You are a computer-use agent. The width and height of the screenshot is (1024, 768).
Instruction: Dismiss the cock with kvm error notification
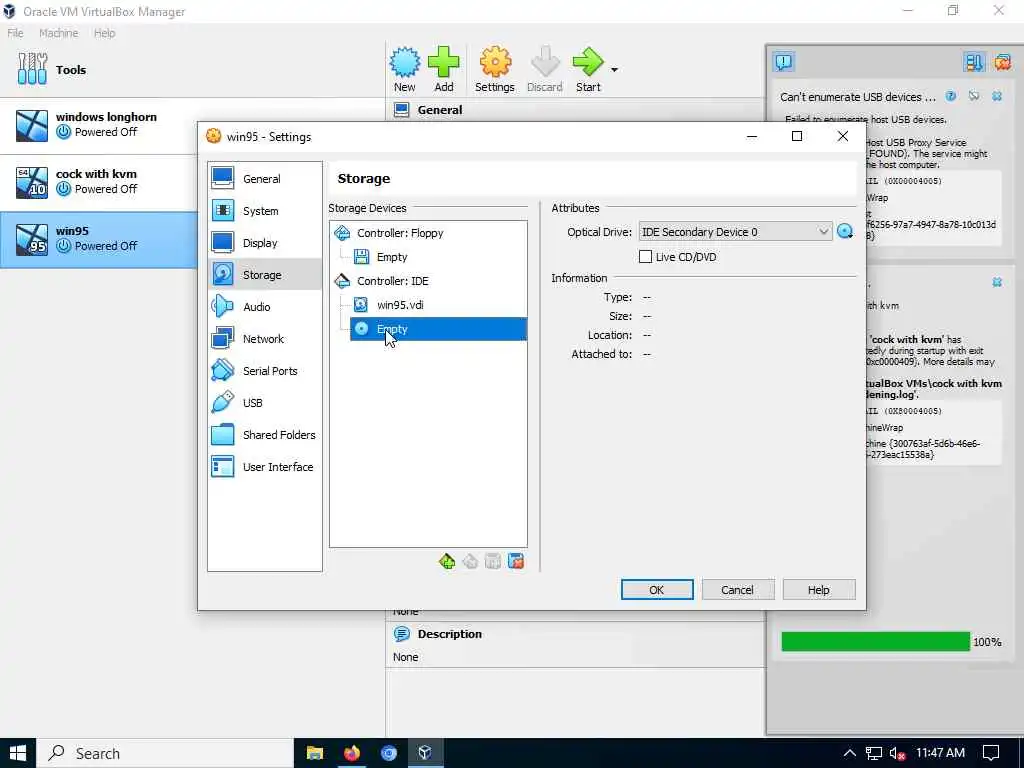997,282
